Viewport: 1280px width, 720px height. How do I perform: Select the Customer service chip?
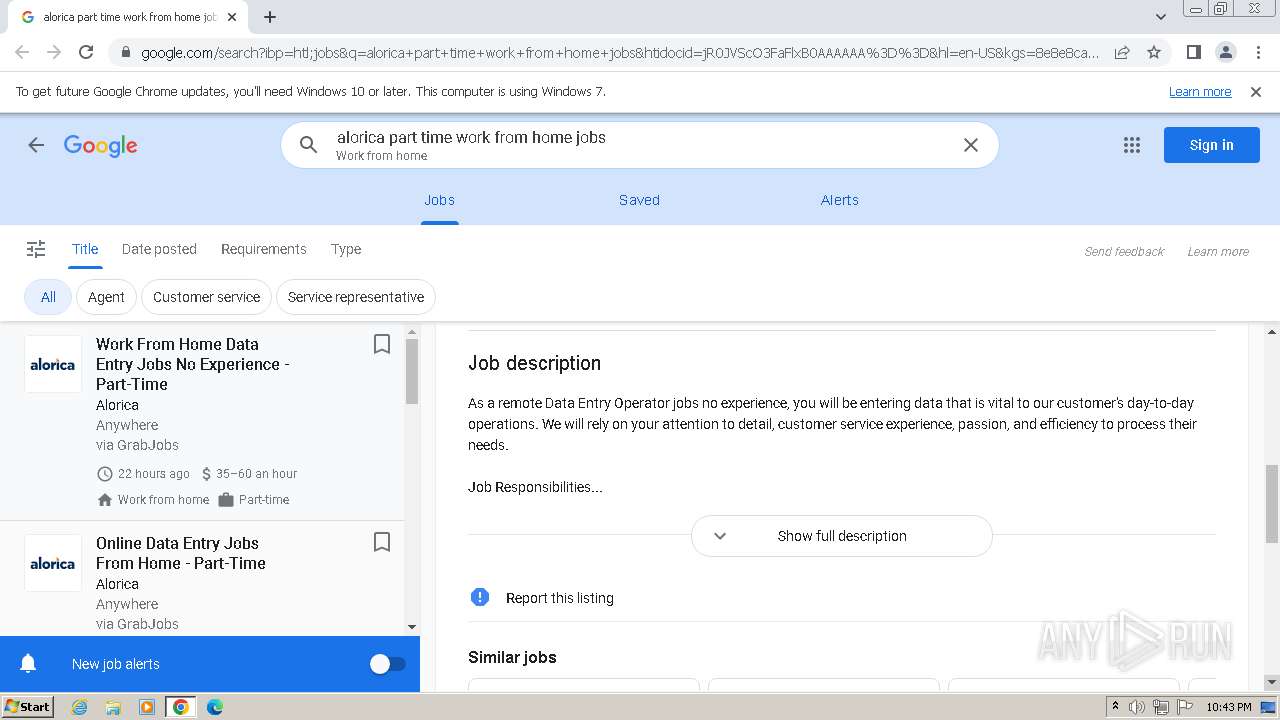pyautogui.click(x=207, y=297)
